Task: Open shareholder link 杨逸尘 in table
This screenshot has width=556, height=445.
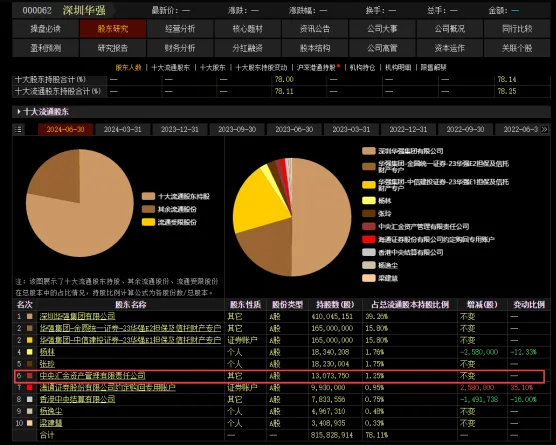Action: coord(51,411)
